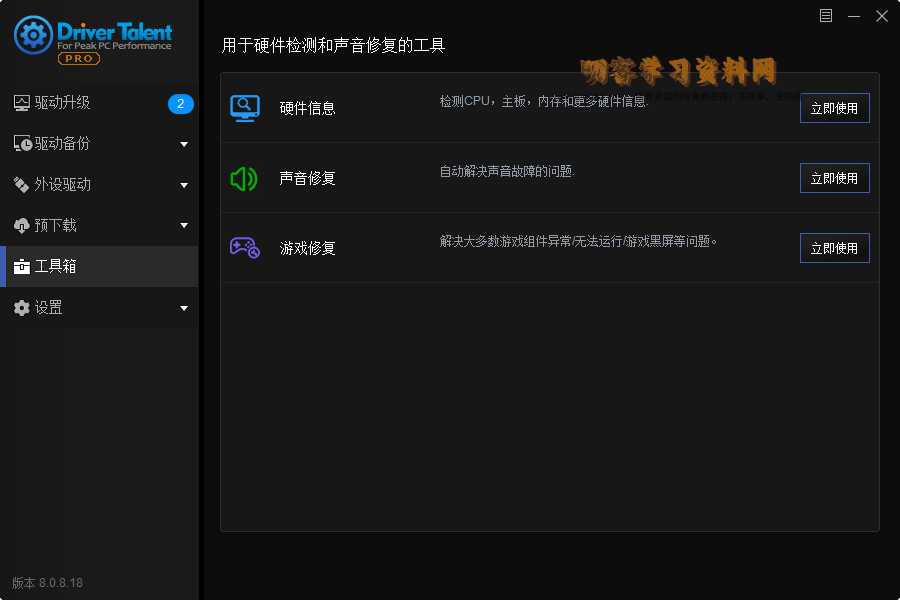Click the blue update count badge 2
Viewport: 900px width, 600px height.
(180, 103)
